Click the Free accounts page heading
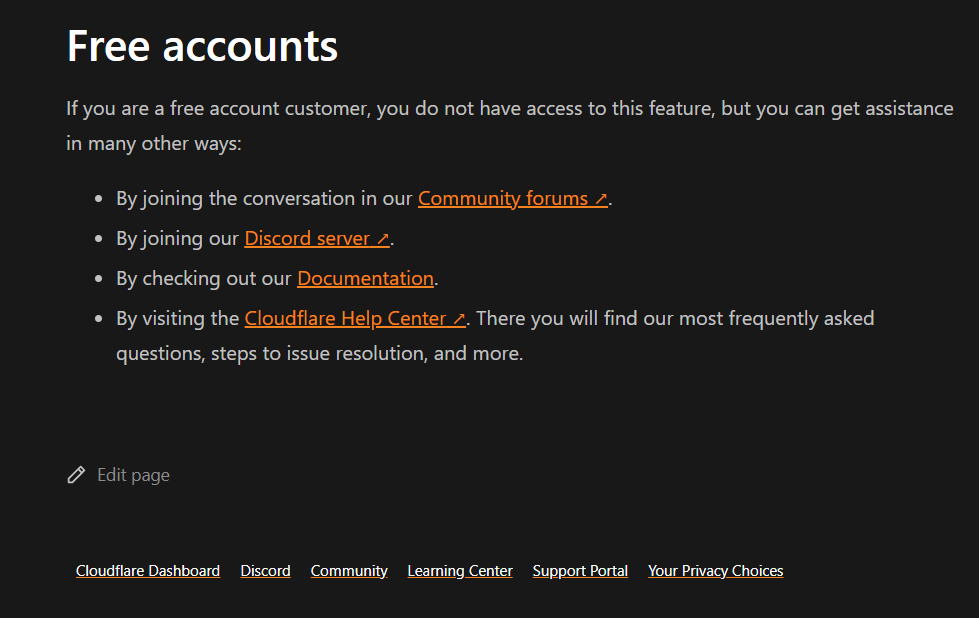The width and height of the screenshot is (979, 618). tap(202, 45)
